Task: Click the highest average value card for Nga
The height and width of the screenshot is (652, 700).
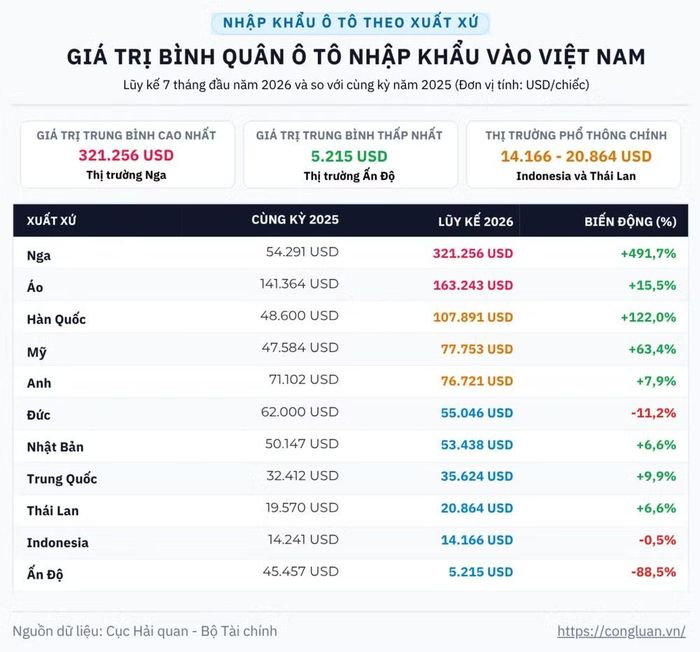Action: pyautogui.click(x=127, y=155)
